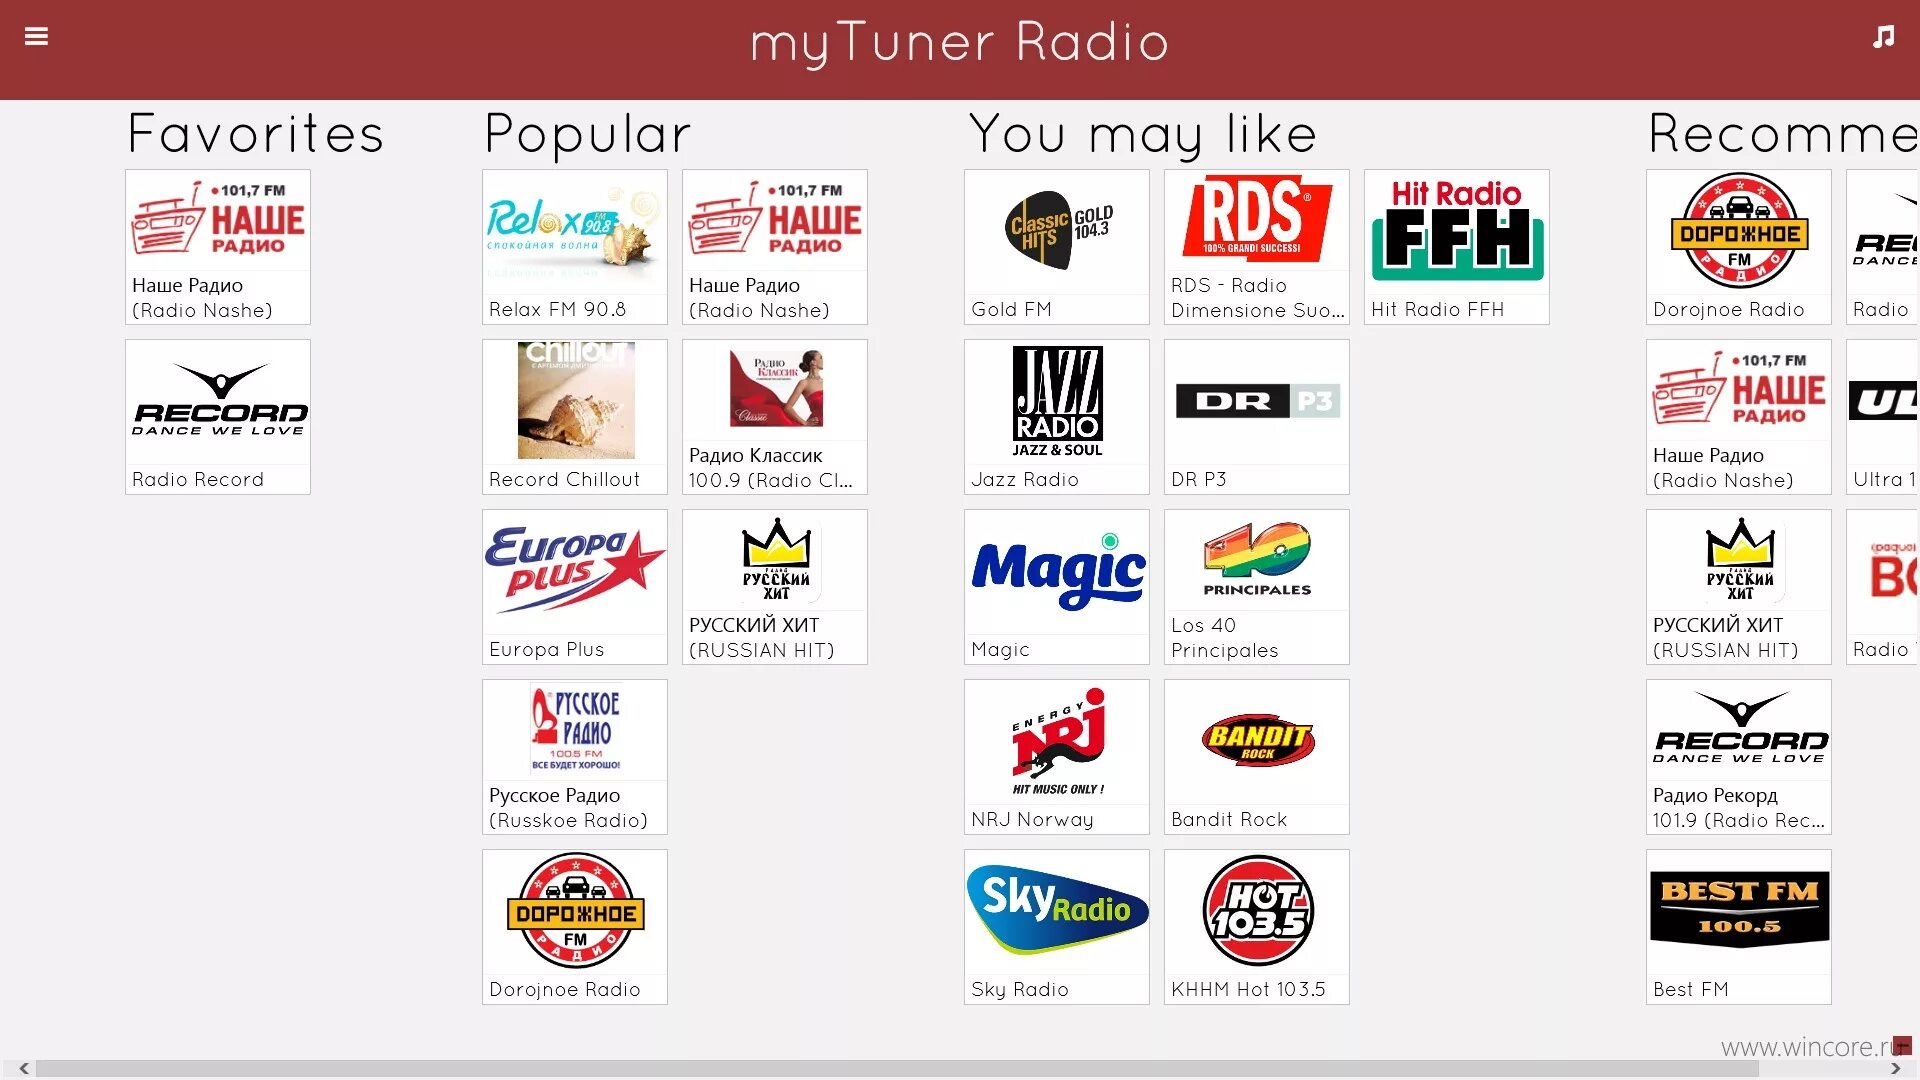Image resolution: width=1920 pixels, height=1080 pixels.
Task: Open Europa Plus station
Action: click(x=576, y=584)
